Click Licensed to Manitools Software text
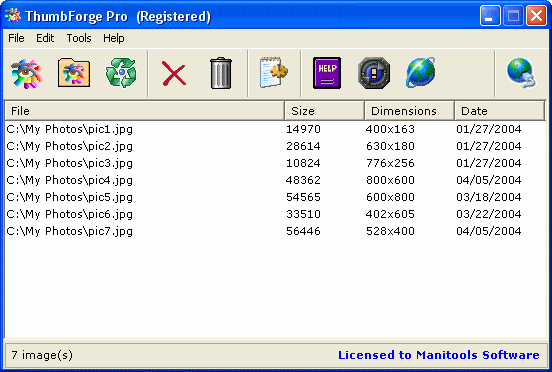This screenshot has height=372, width=552. pyautogui.click(x=439, y=355)
